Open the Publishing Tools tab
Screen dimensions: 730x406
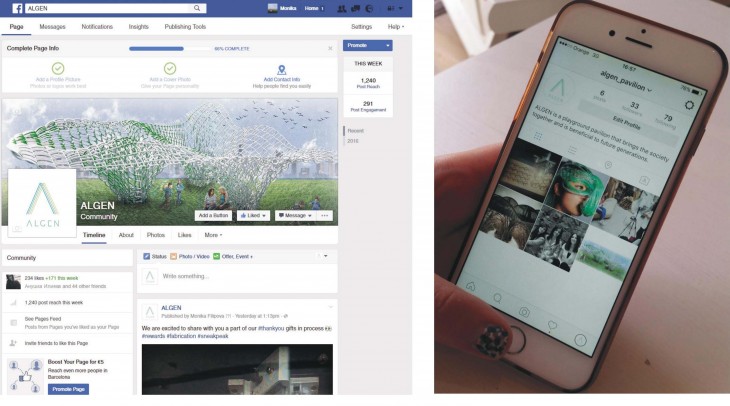click(x=185, y=27)
